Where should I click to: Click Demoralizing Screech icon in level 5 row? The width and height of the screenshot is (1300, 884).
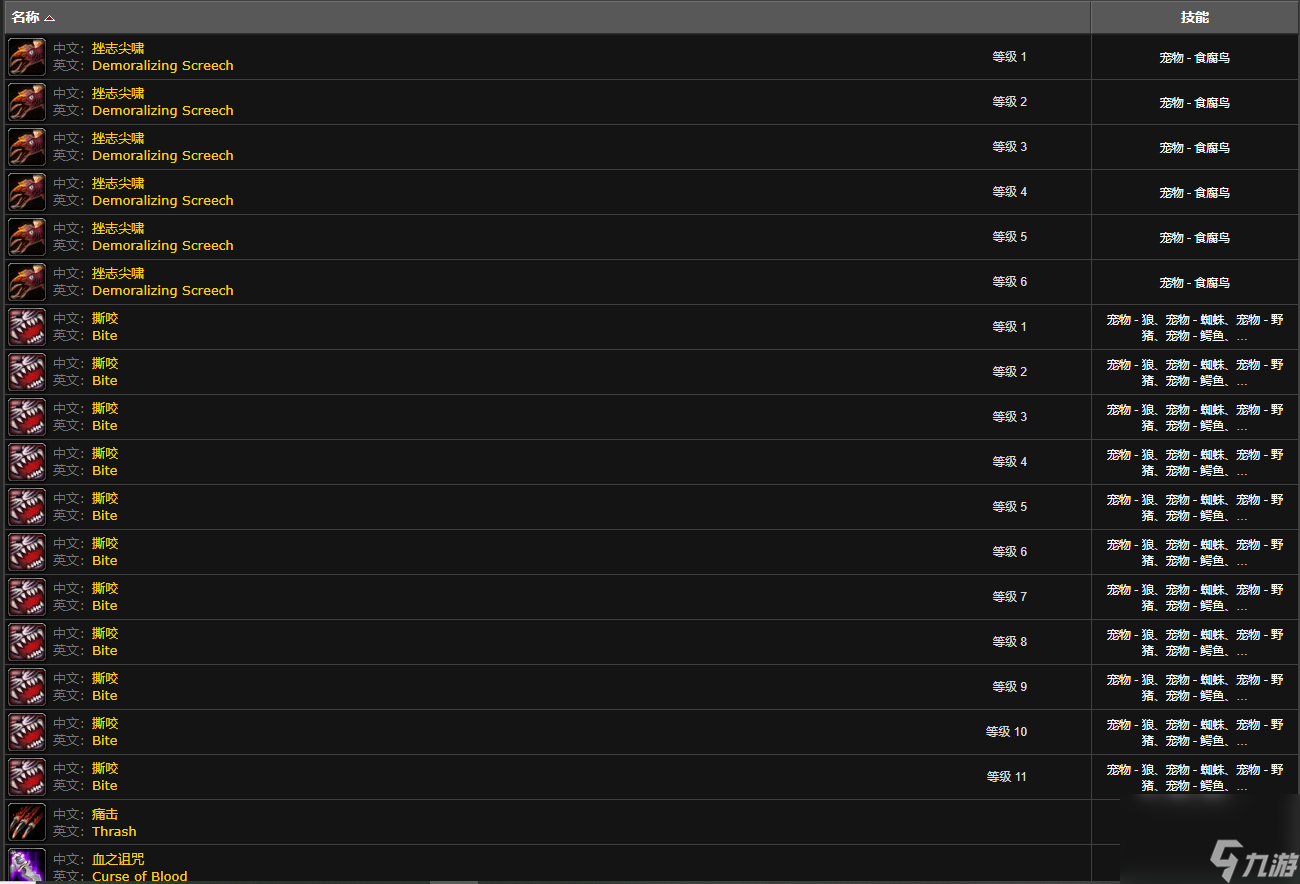(27, 237)
